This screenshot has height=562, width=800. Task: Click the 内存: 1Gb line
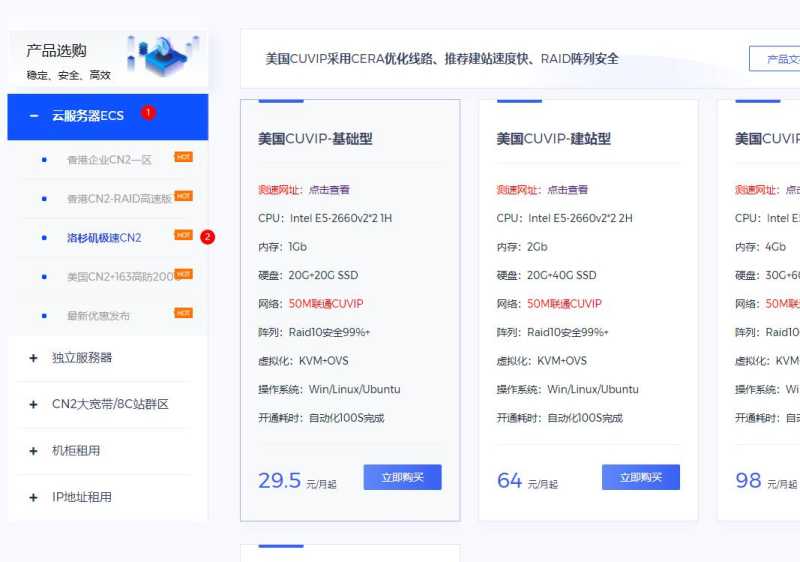(283, 247)
